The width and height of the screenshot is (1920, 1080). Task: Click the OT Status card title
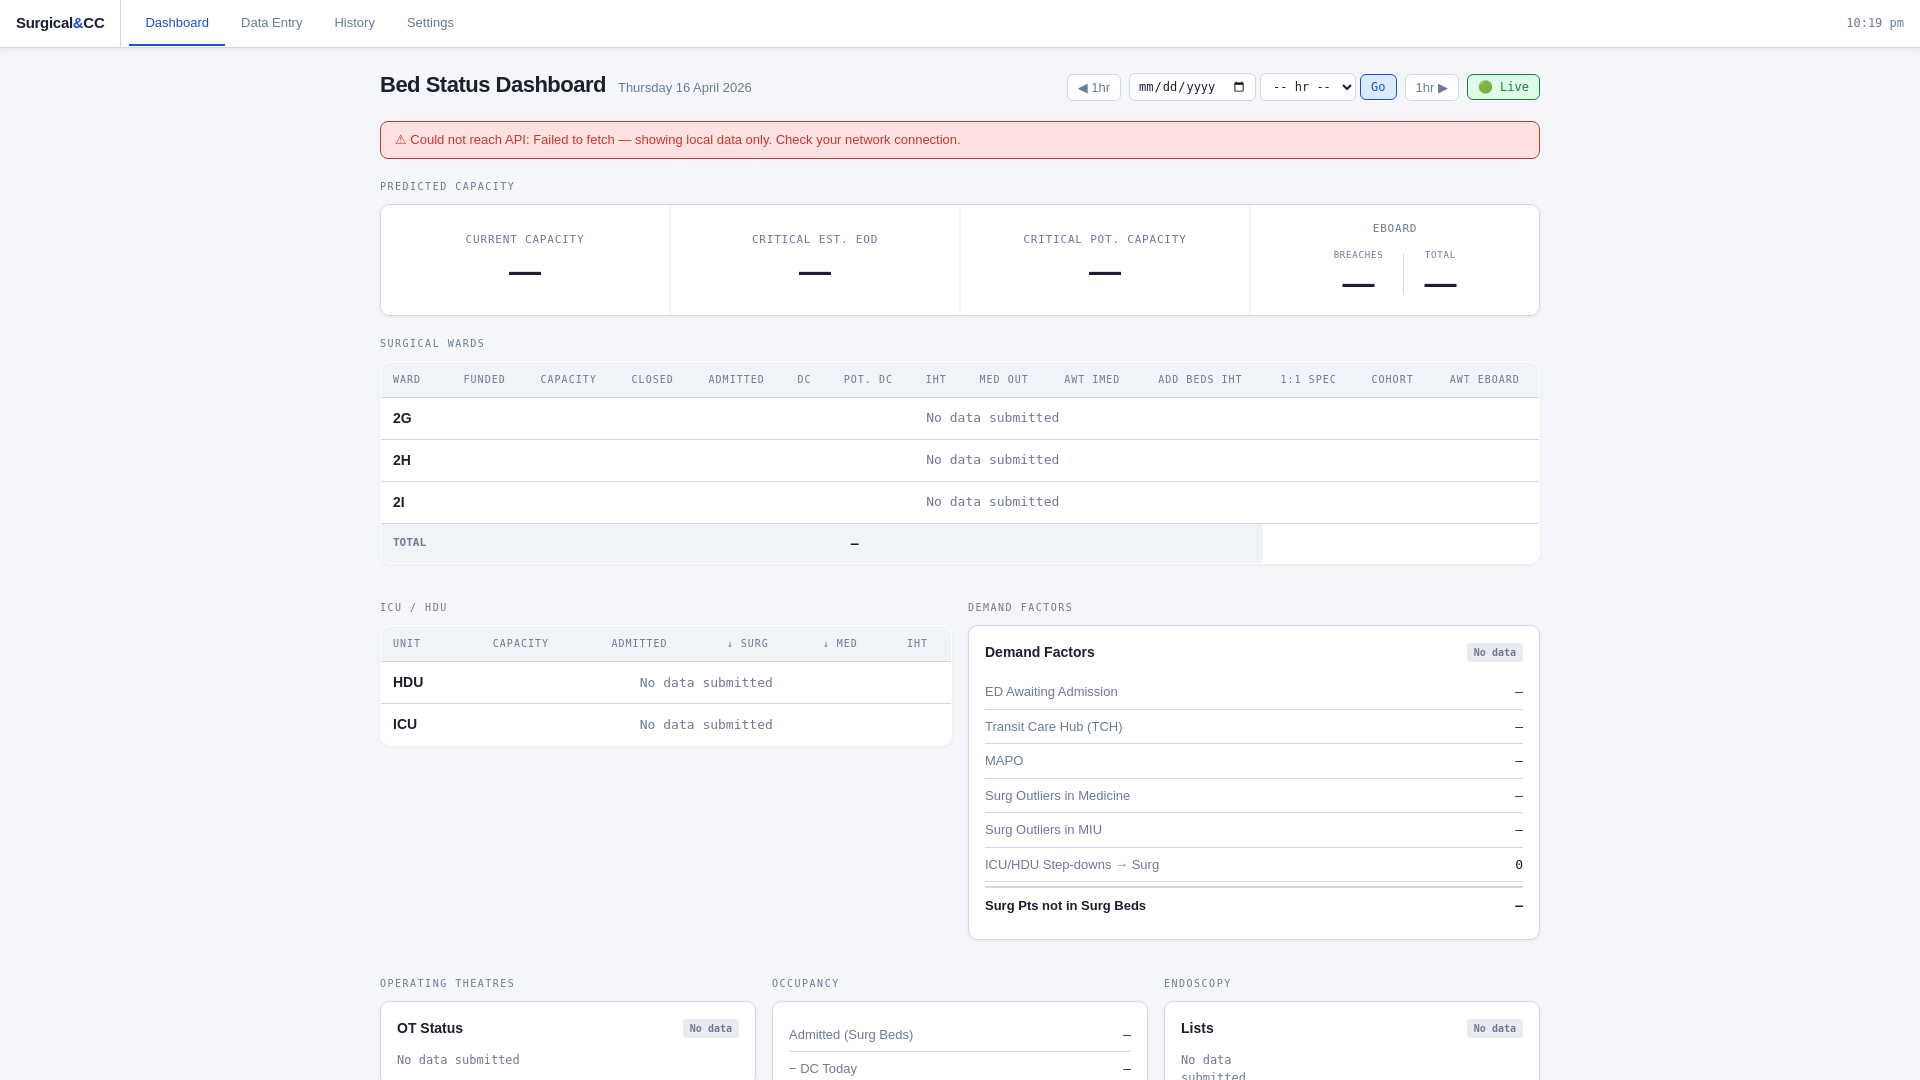point(430,1029)
